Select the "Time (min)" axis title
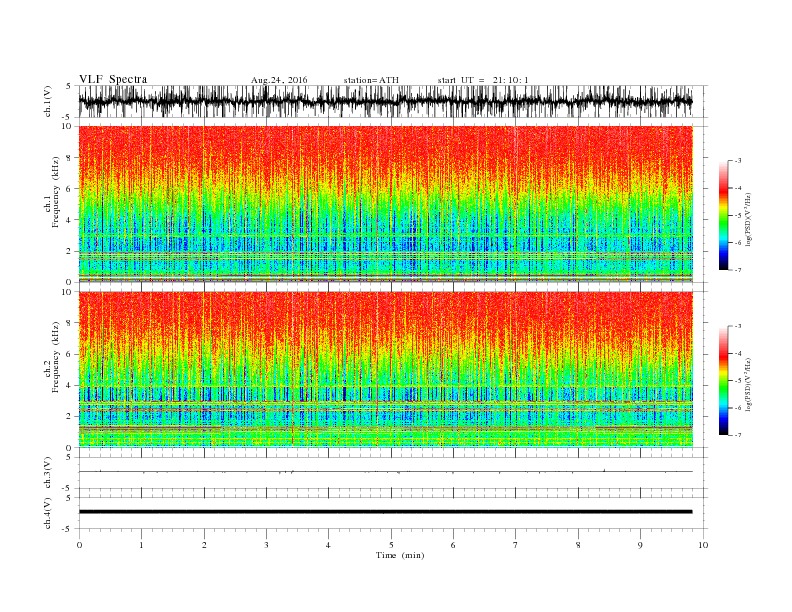This screenshot has height=612, width=792. click(400, 555)
